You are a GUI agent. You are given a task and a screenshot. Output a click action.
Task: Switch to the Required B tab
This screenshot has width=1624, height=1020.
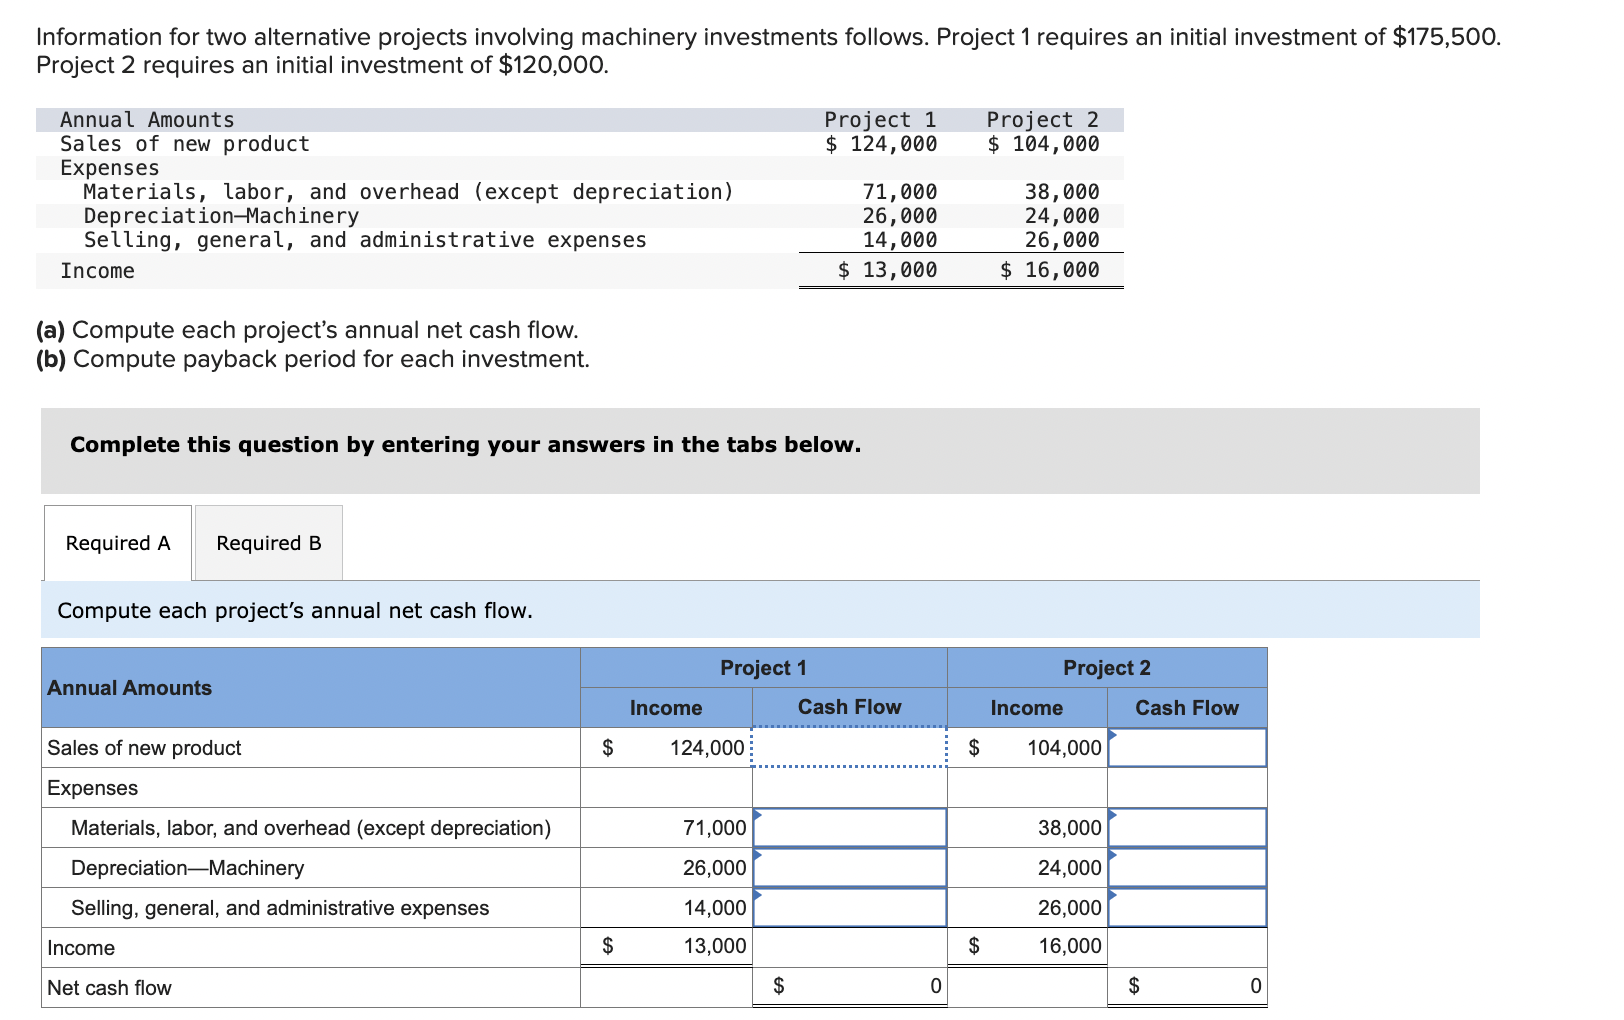click(267, 542)
